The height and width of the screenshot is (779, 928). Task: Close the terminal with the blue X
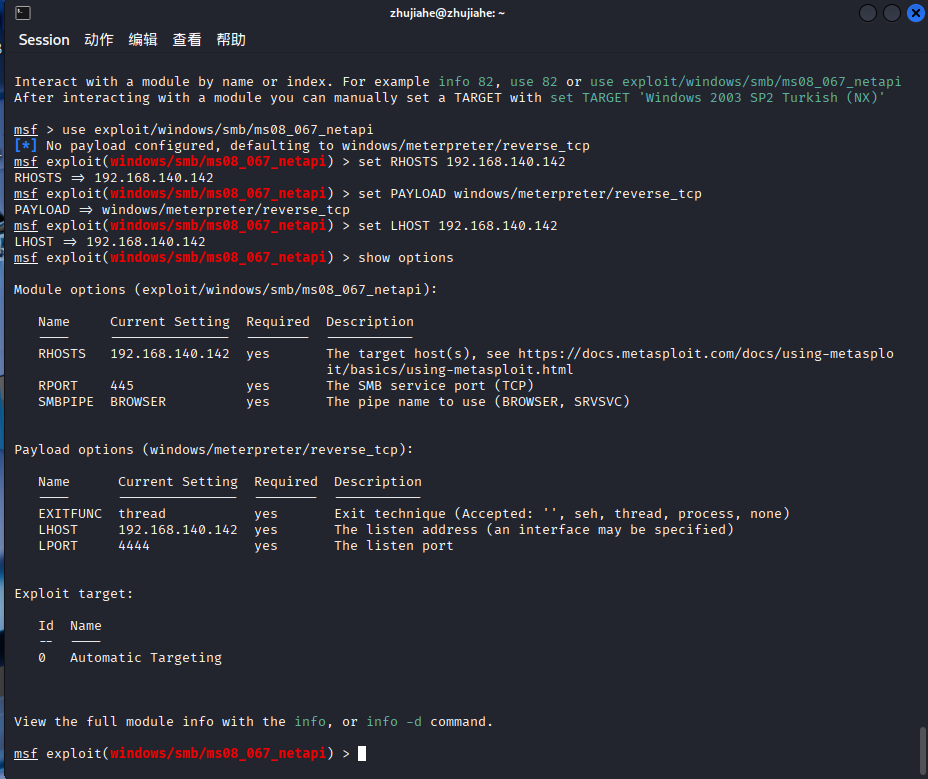pyautogui.click(x=916, y=12)
